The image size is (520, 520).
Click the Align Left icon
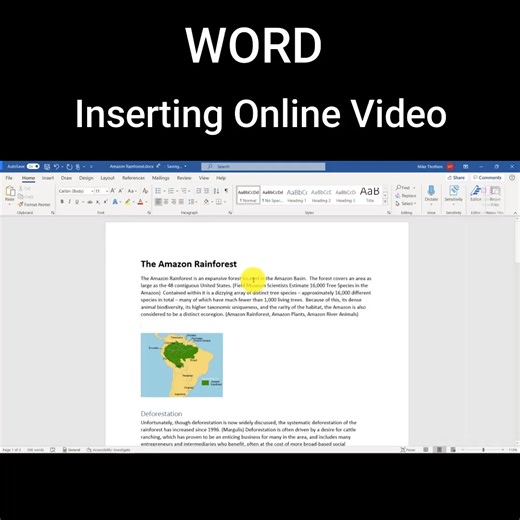click(158, 202)
